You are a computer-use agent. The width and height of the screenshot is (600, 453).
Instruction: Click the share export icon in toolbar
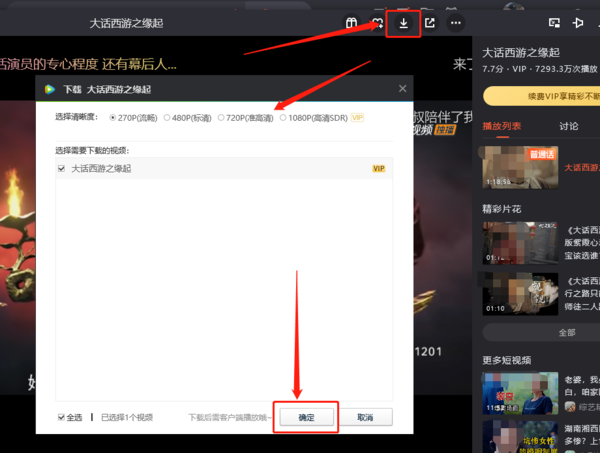coord(429,23)
